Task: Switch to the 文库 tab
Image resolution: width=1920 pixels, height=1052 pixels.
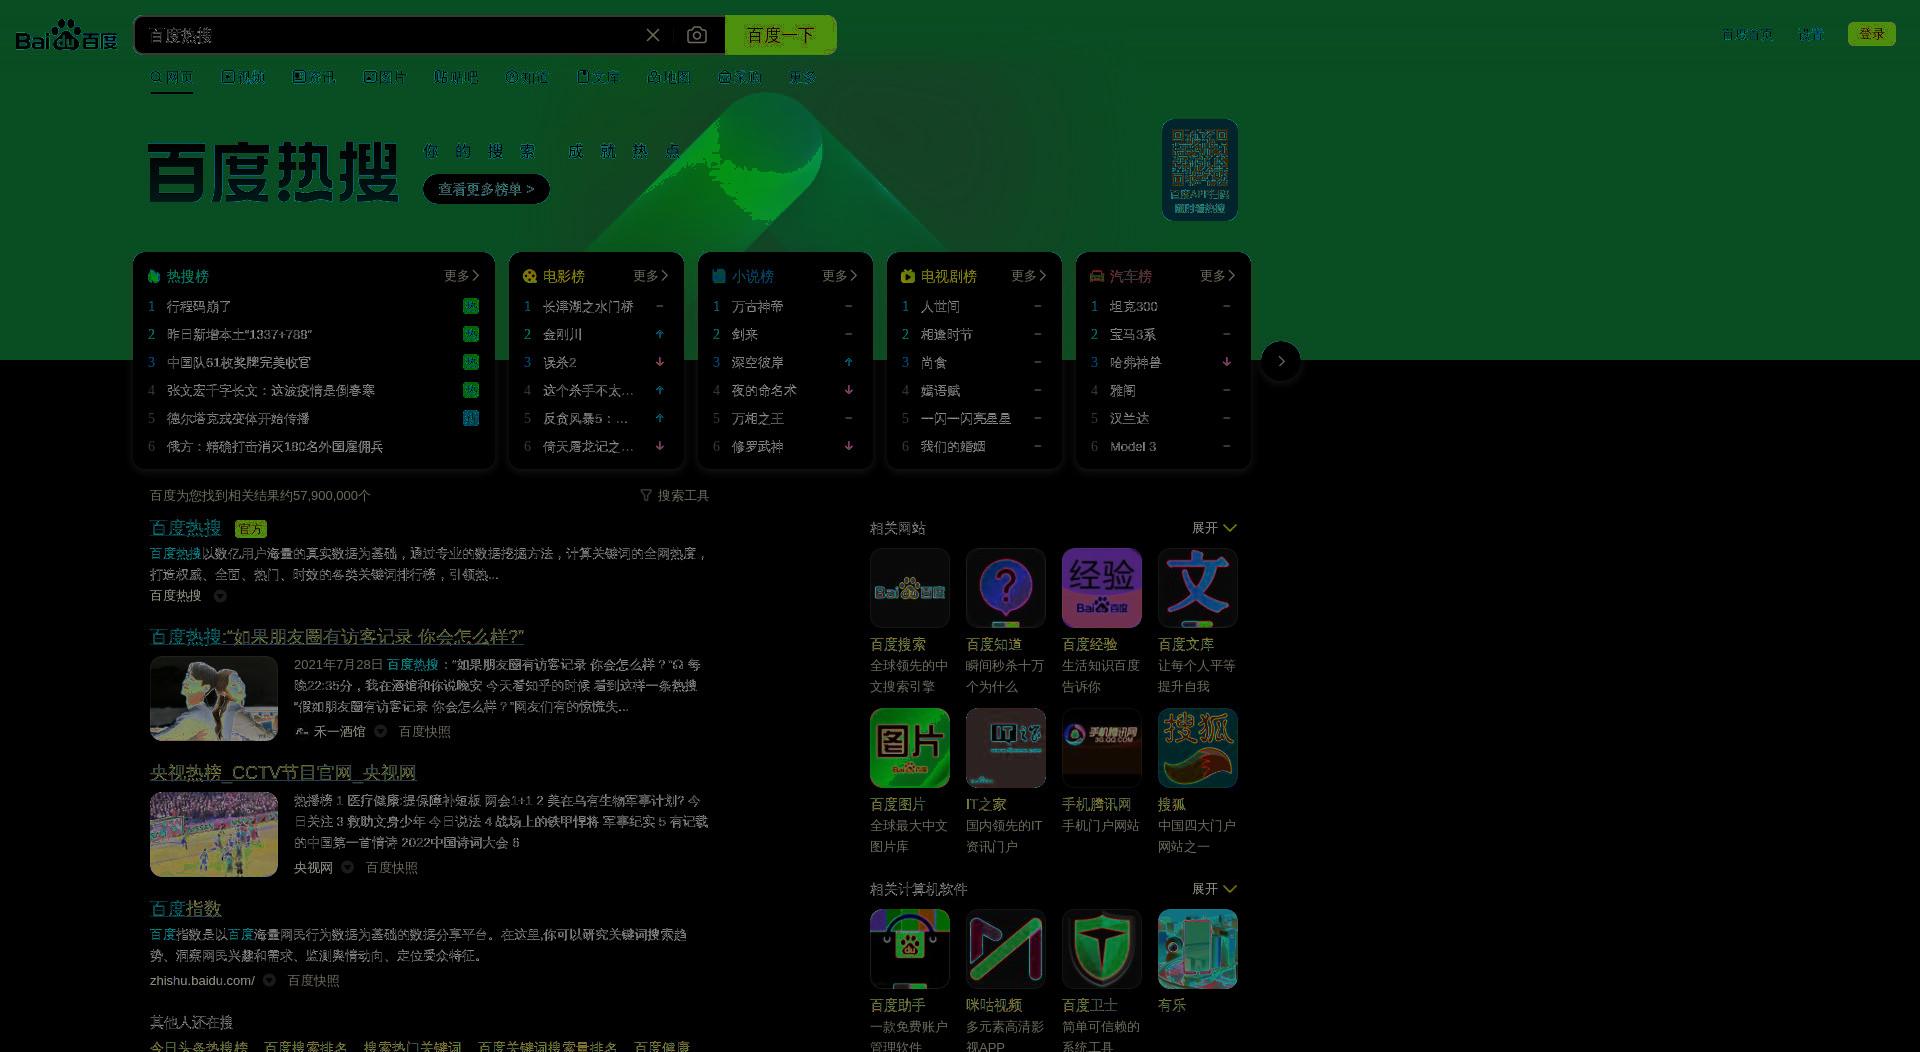Action: coord(598,77)
